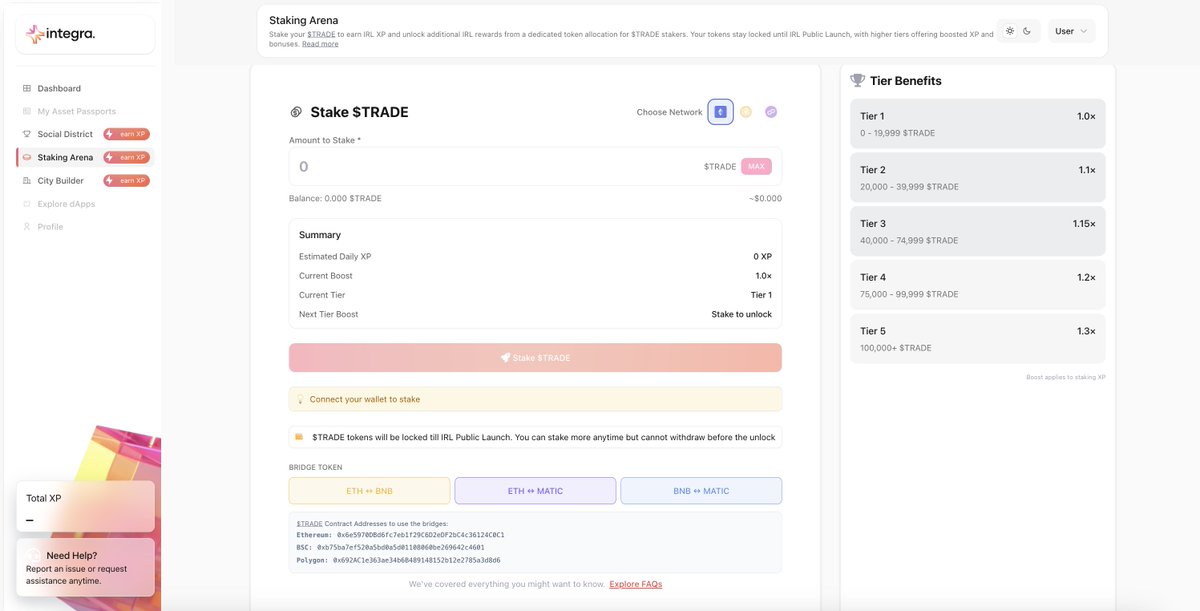Click the Polygon contract address
The width and height of the screenshot is (1200, 611).
point(416,560)
